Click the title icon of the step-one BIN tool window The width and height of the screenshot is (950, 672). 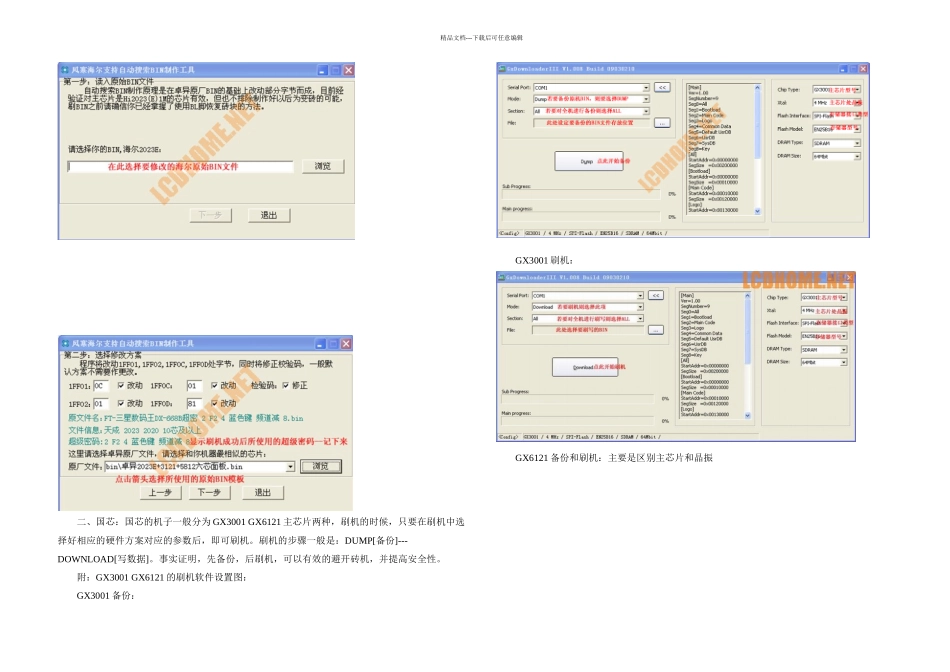tap(65, 70)
